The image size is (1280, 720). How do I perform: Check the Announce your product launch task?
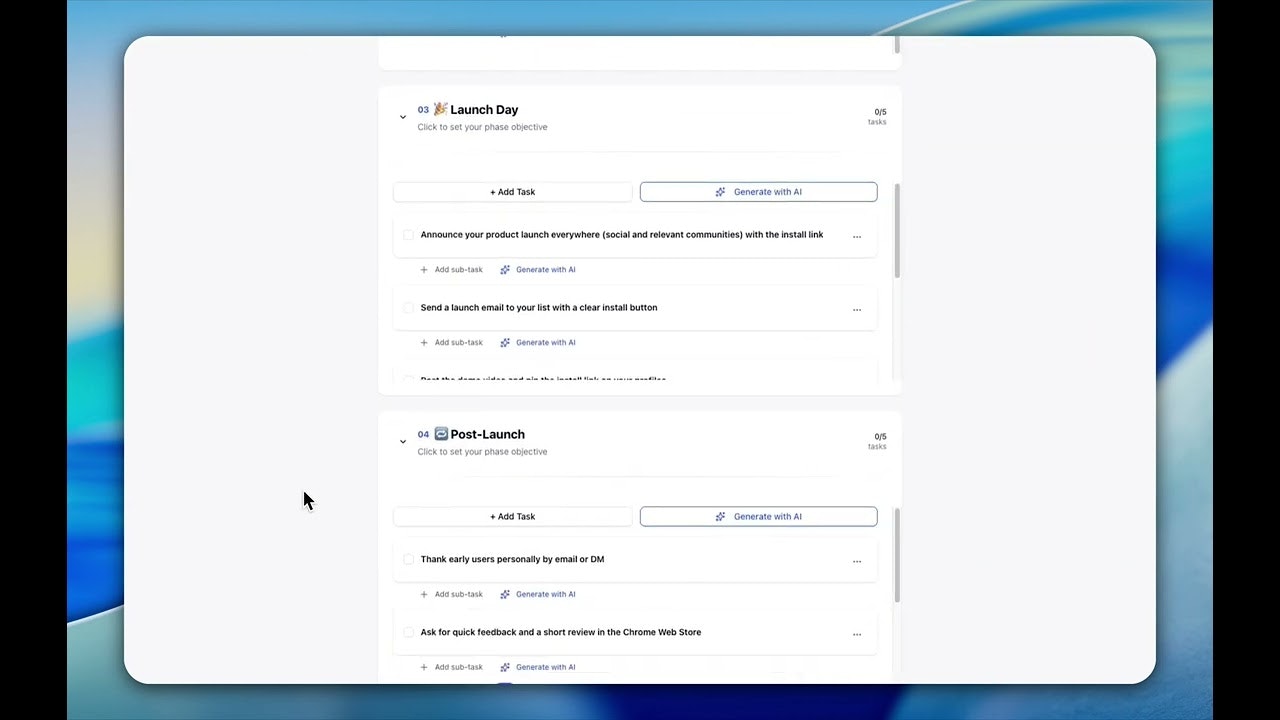pyautogui.click(x=408, y=235)
